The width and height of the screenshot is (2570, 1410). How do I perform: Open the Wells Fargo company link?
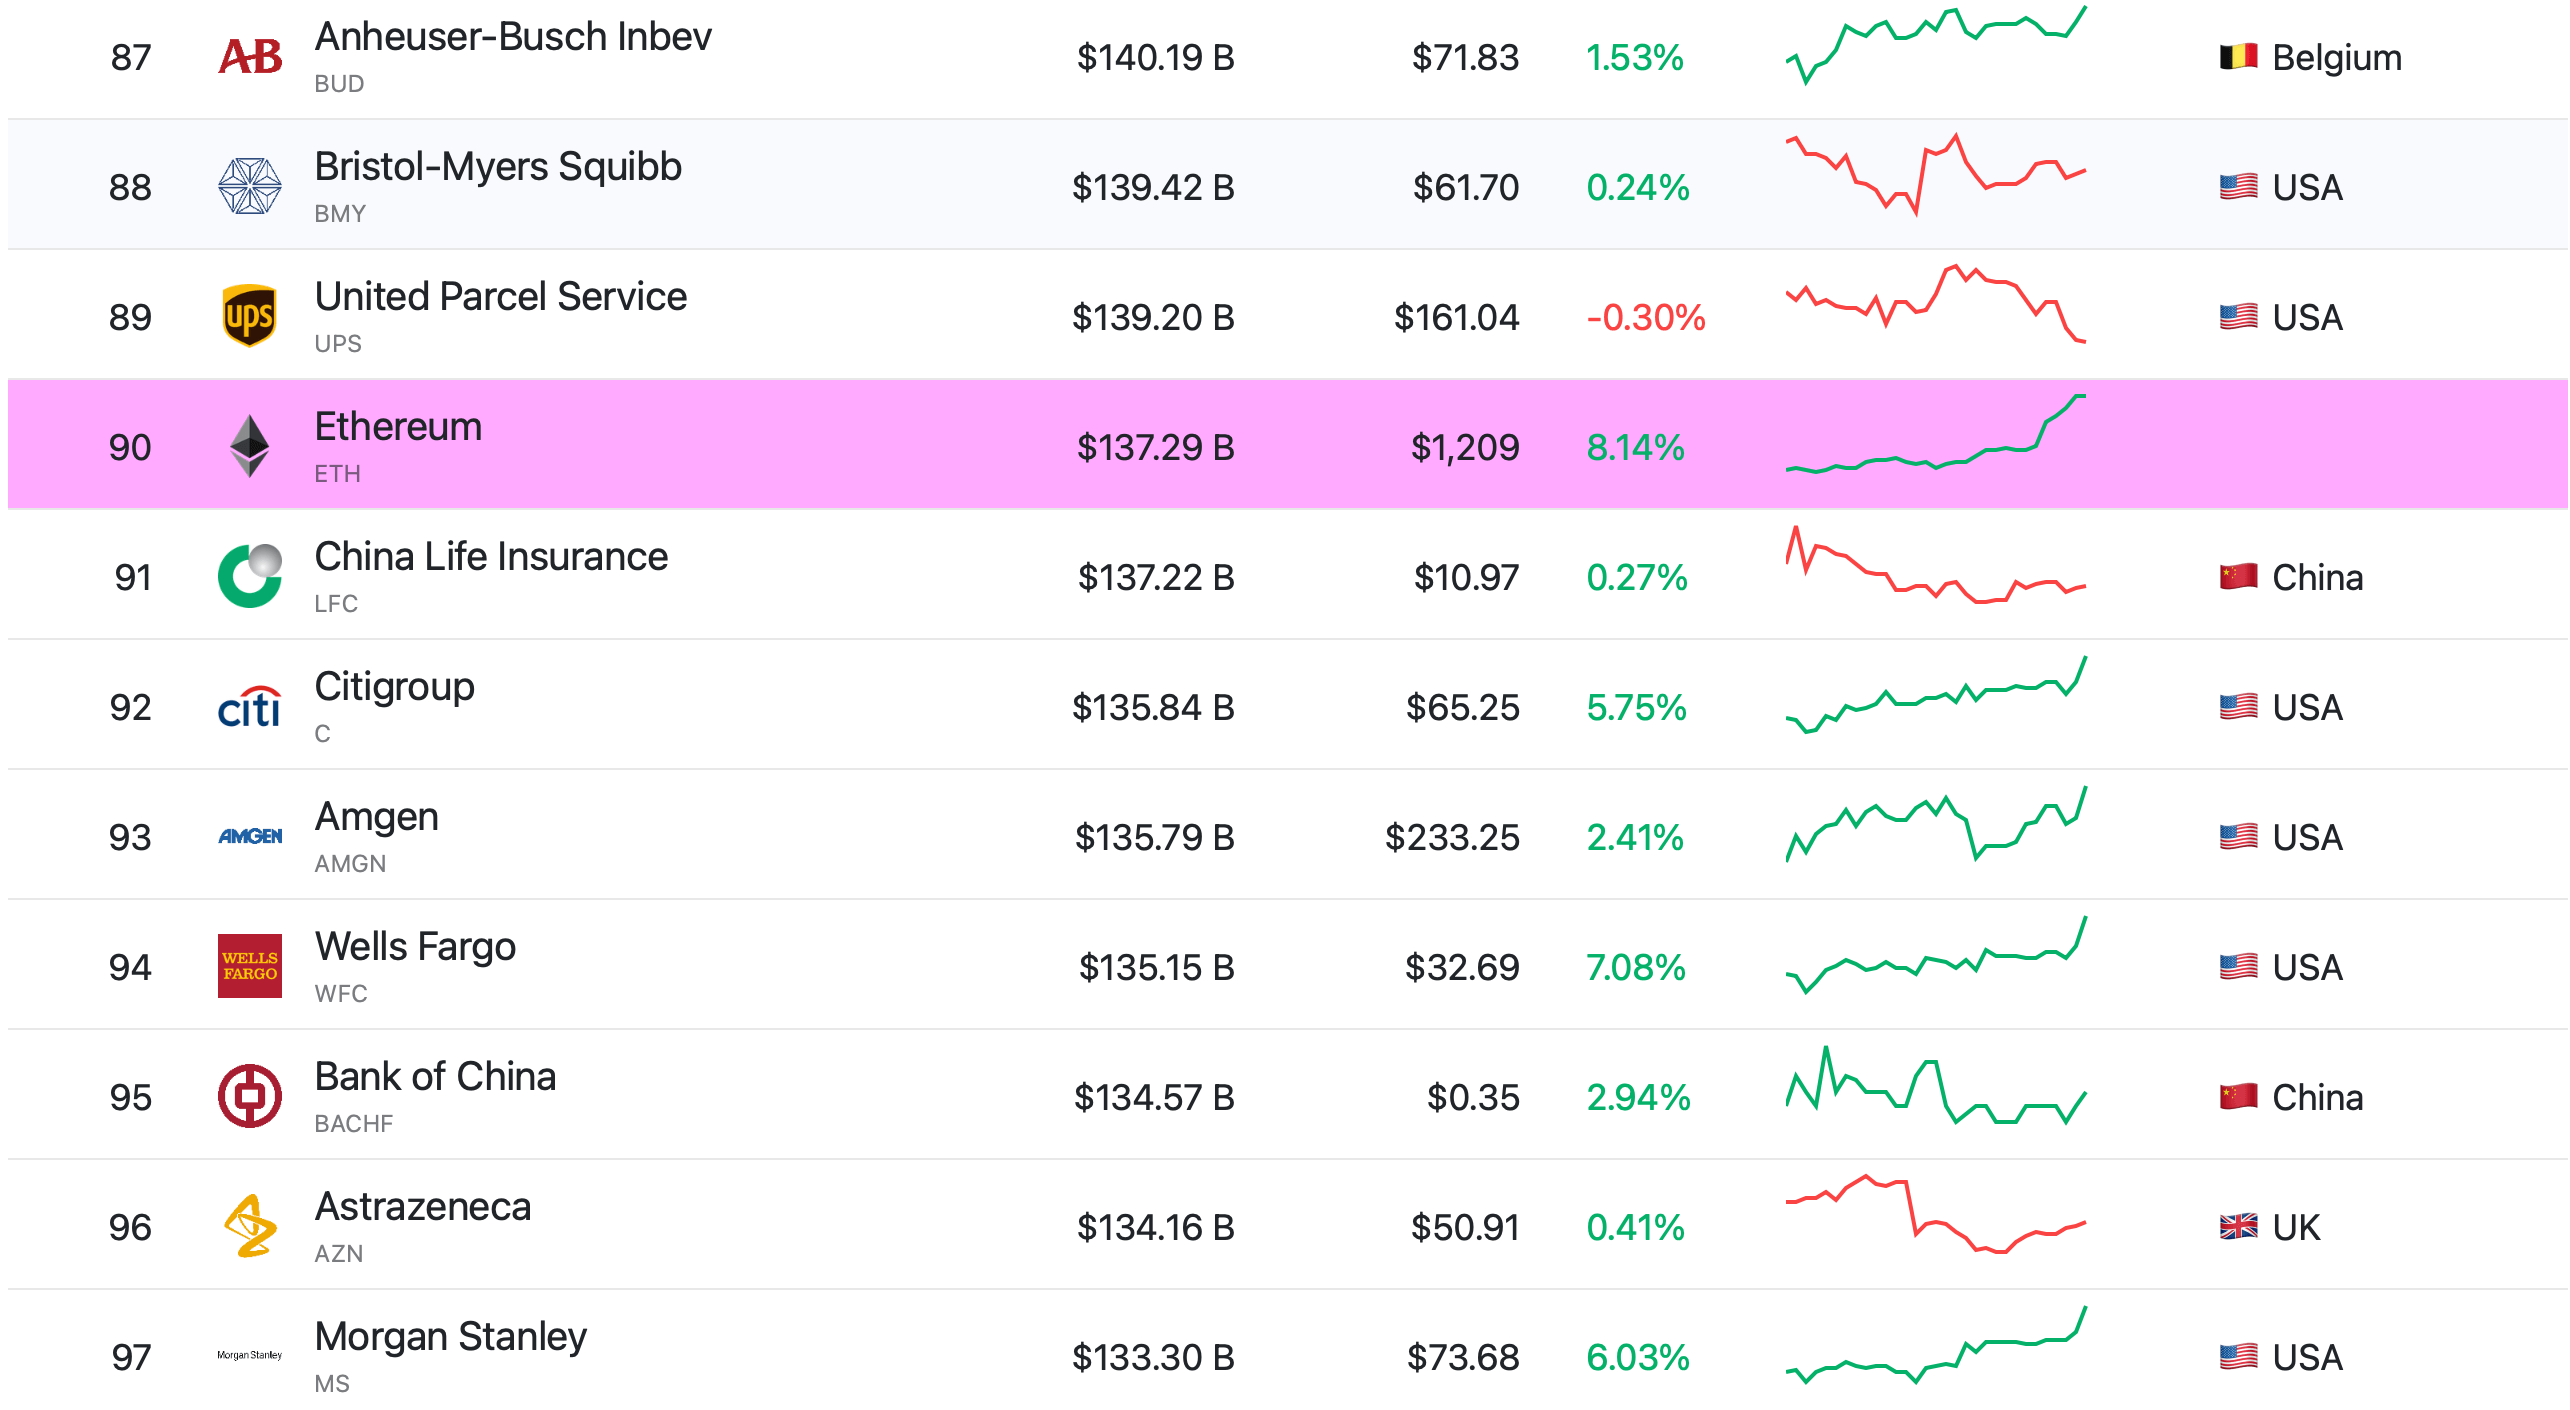[415, 947]
